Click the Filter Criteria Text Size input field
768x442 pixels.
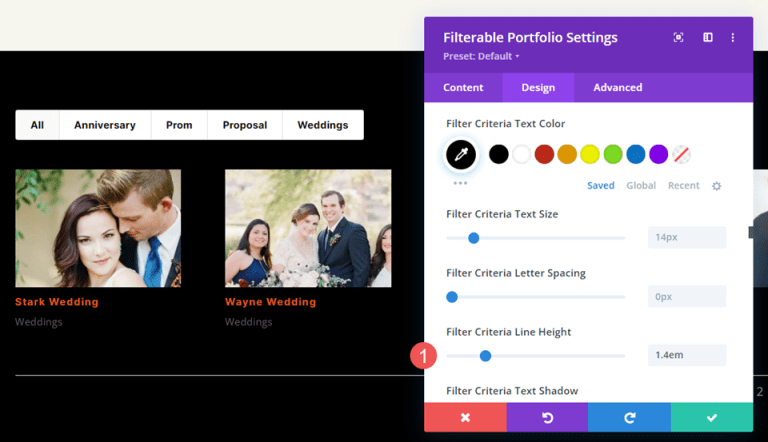click(x=686, y=238)
